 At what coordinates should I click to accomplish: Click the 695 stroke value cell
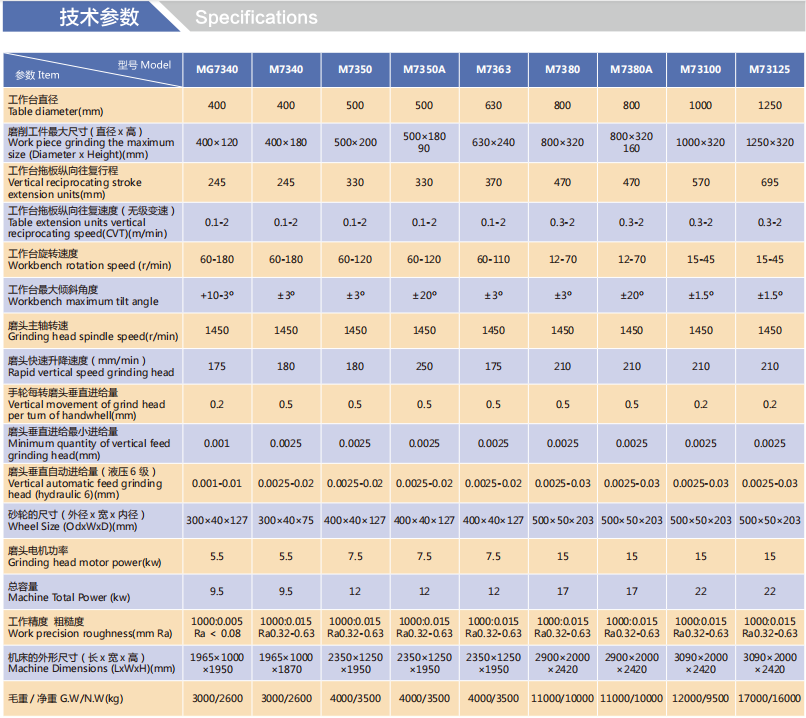pyautogui.click(x=770, y=183)
